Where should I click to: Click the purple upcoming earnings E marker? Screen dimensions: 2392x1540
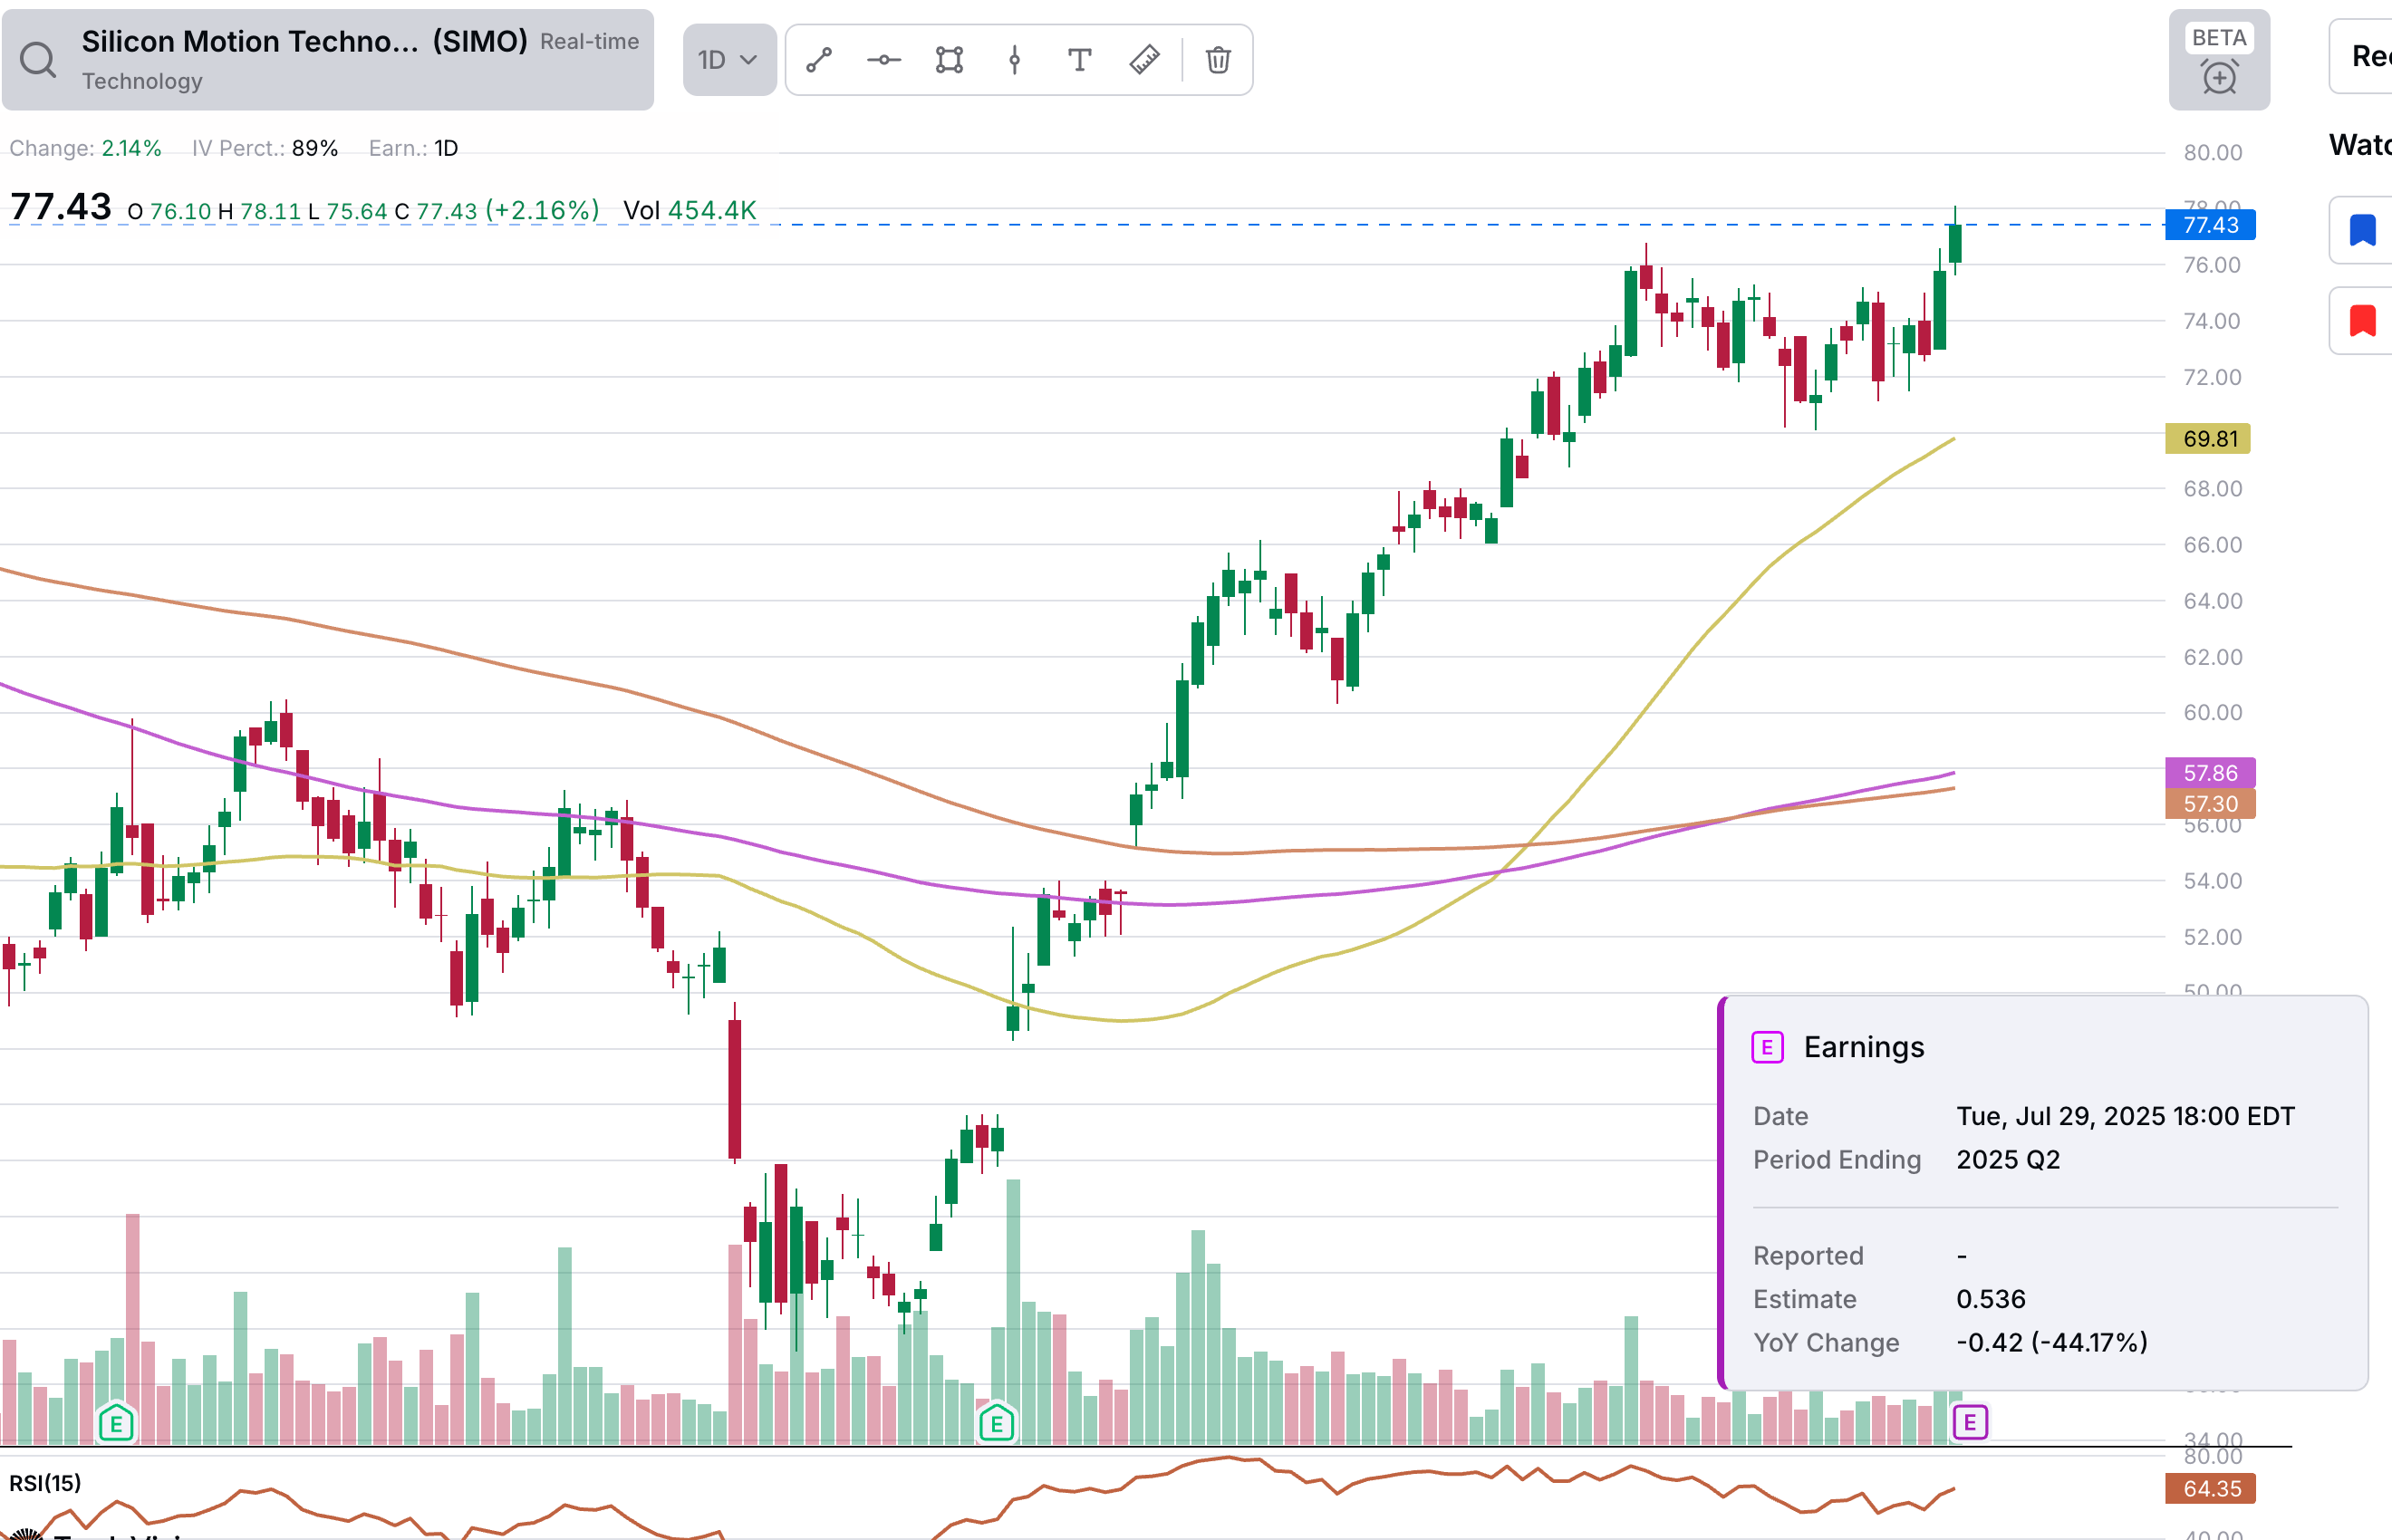coord(1969,1421)
